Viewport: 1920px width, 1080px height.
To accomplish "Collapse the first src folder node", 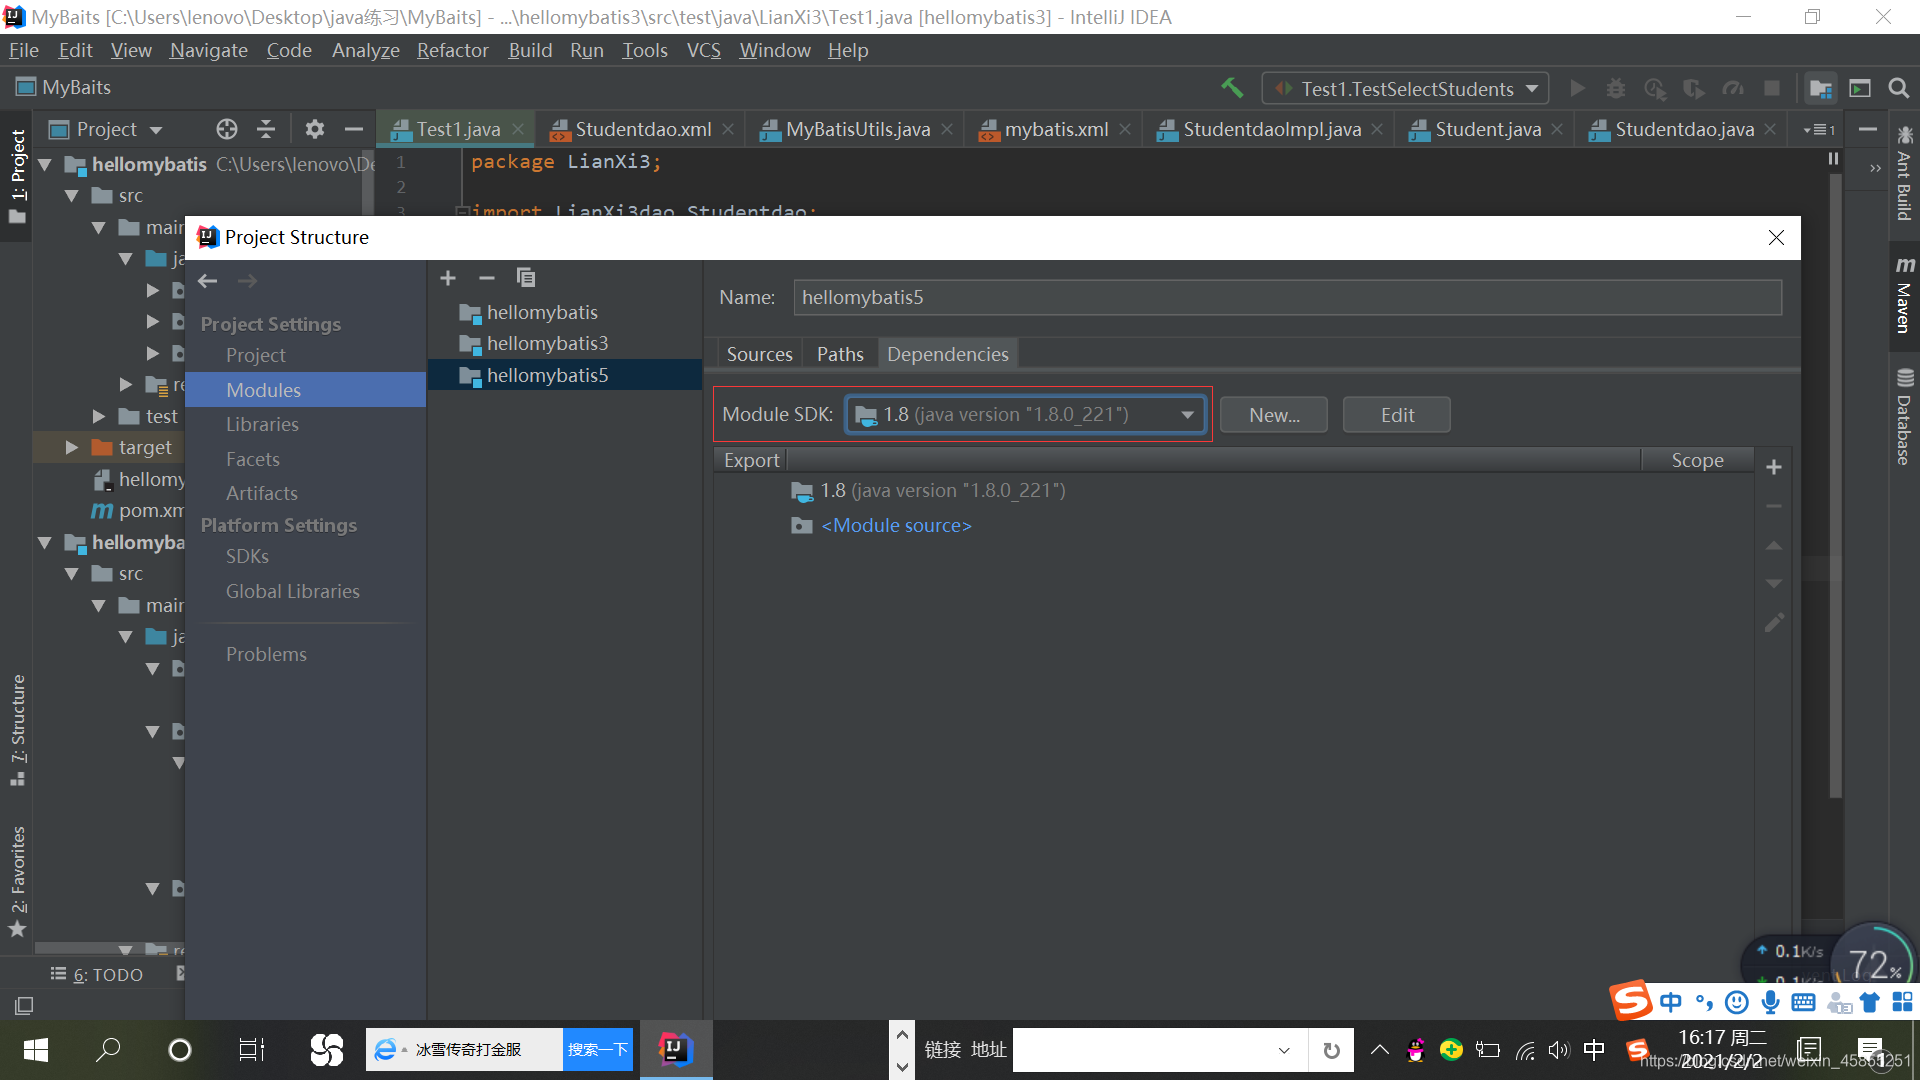I will [x=72, y=196].
